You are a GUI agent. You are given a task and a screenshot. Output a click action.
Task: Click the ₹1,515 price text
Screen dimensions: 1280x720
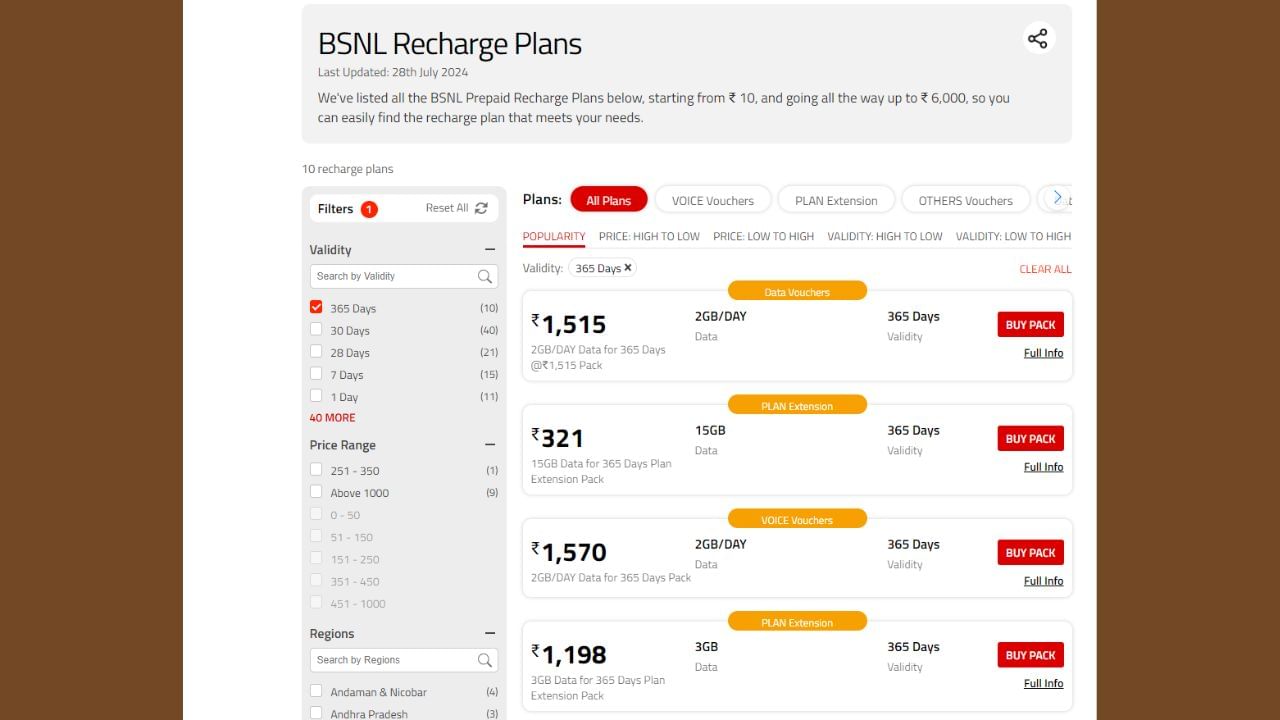pyautogui.click(x=569, y=324)
